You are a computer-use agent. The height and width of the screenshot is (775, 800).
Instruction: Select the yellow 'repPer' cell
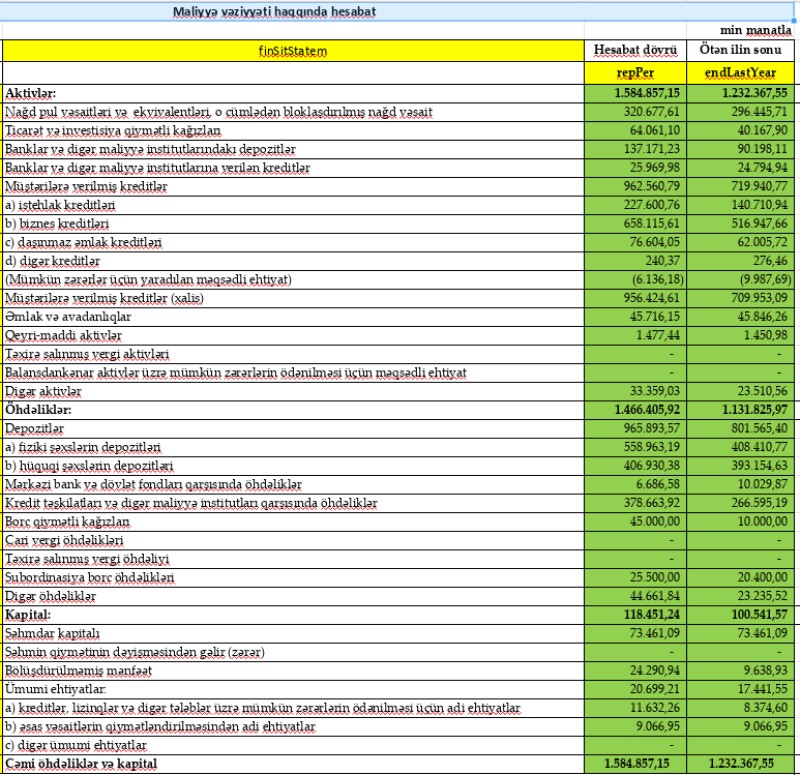[635, 74]
